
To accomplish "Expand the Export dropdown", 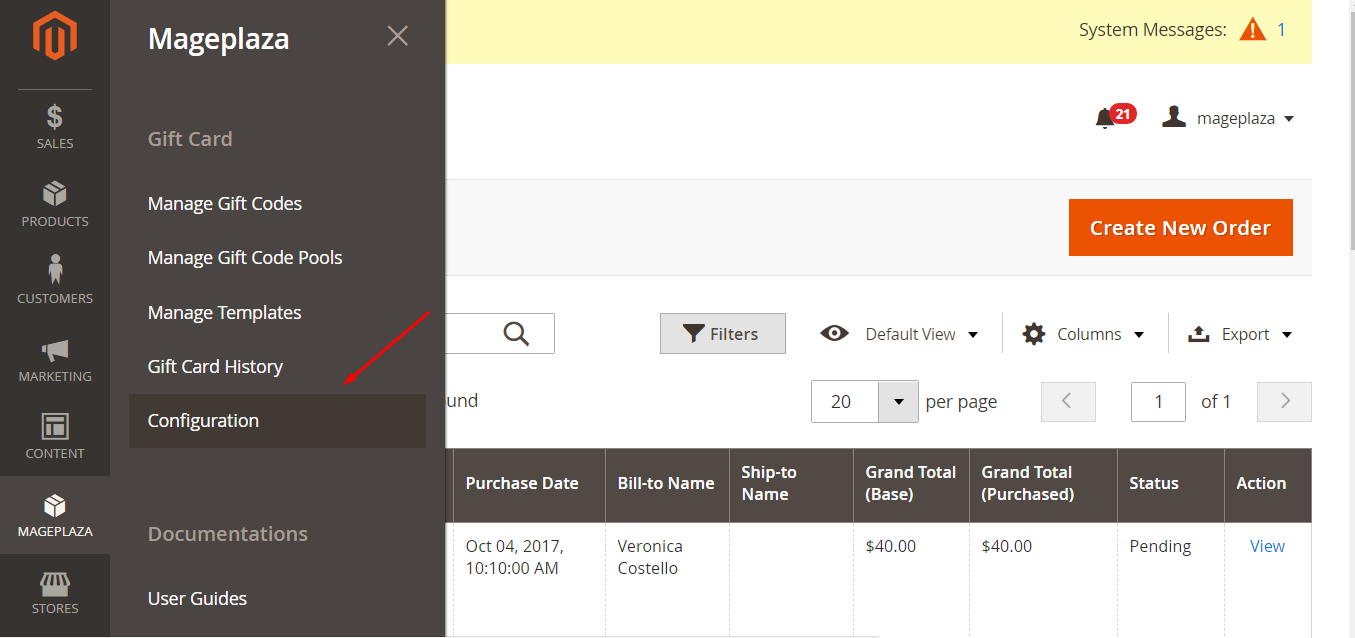I will (x=1240, y=334).
